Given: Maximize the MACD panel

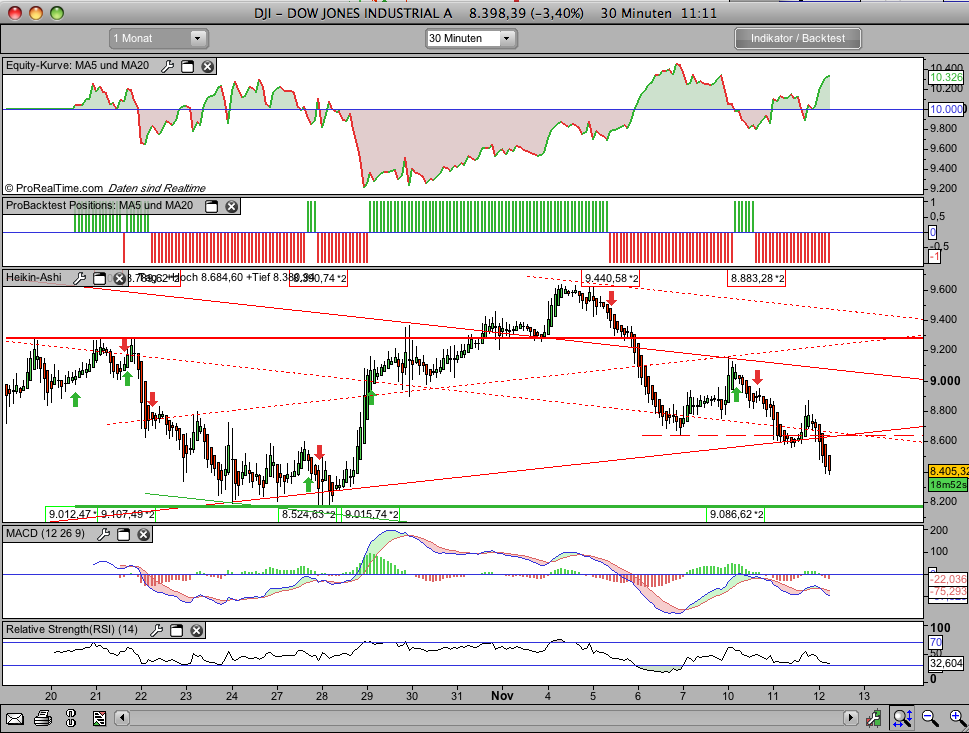Looking at the screenshot, I should click(x=124, y=534).
